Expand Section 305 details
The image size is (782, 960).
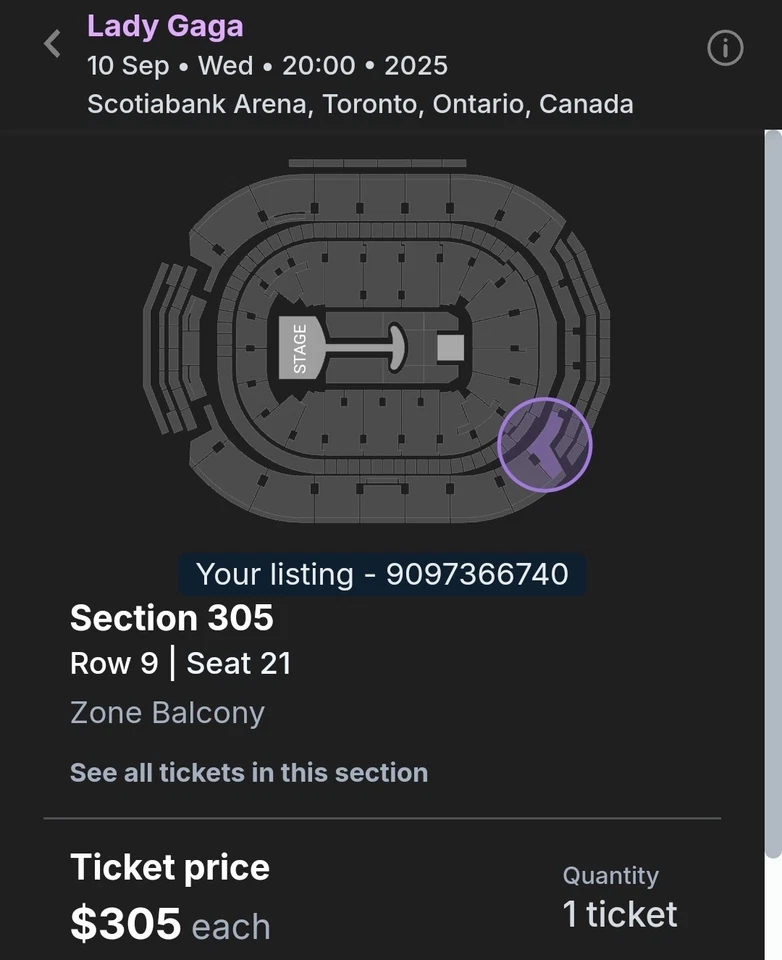(171, 618)
